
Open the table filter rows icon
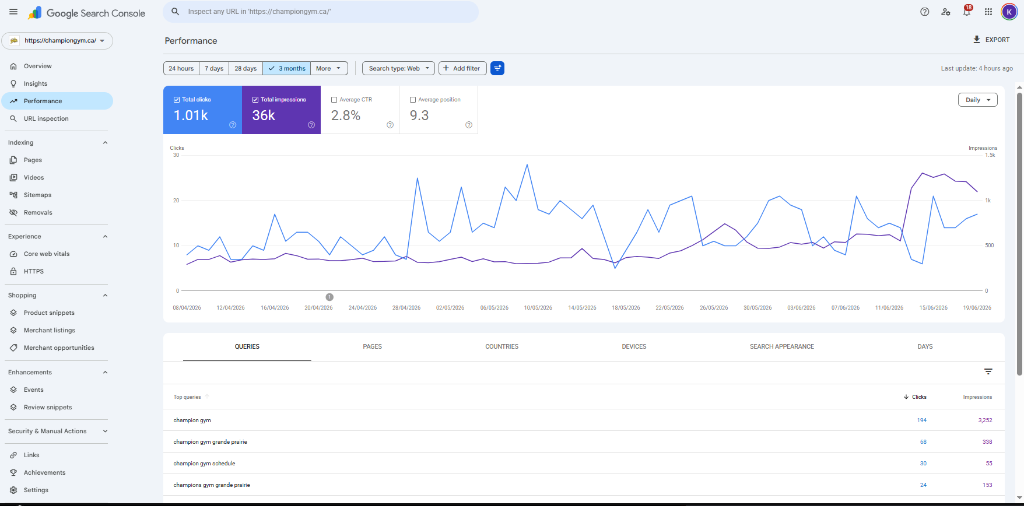point(988,372)
